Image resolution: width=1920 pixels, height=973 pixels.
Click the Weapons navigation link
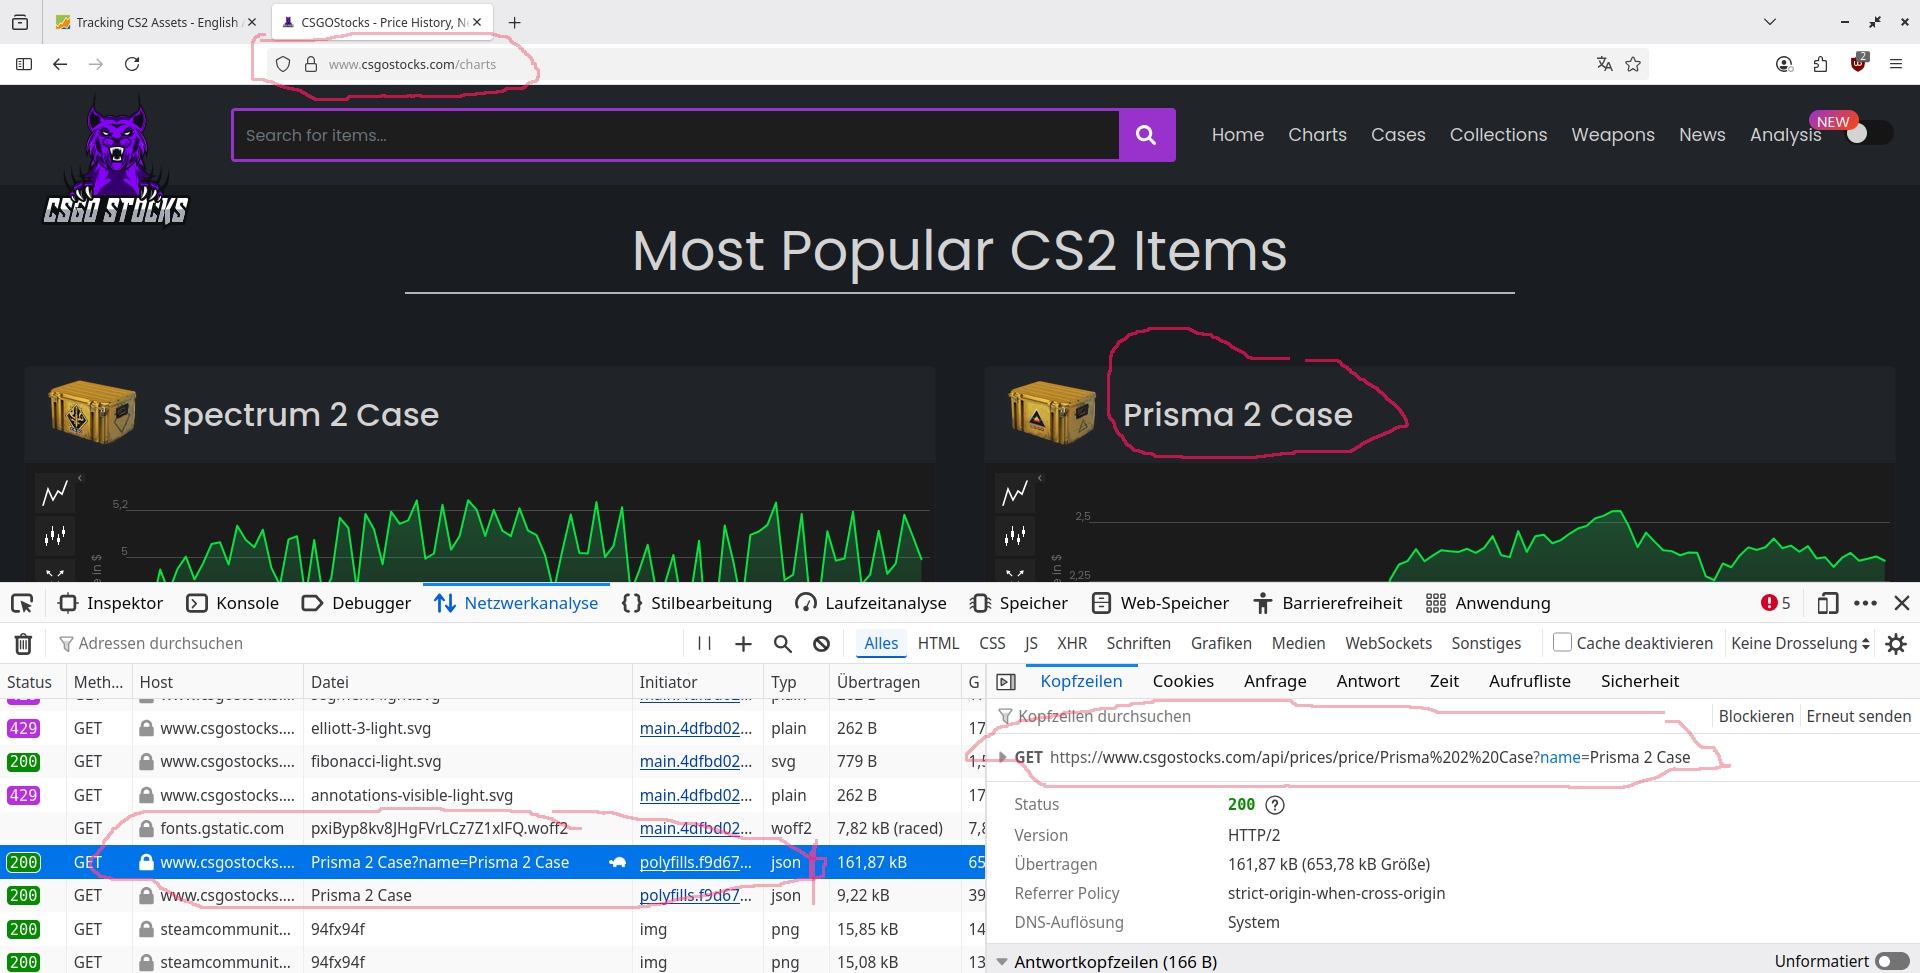coord(1612,135)
